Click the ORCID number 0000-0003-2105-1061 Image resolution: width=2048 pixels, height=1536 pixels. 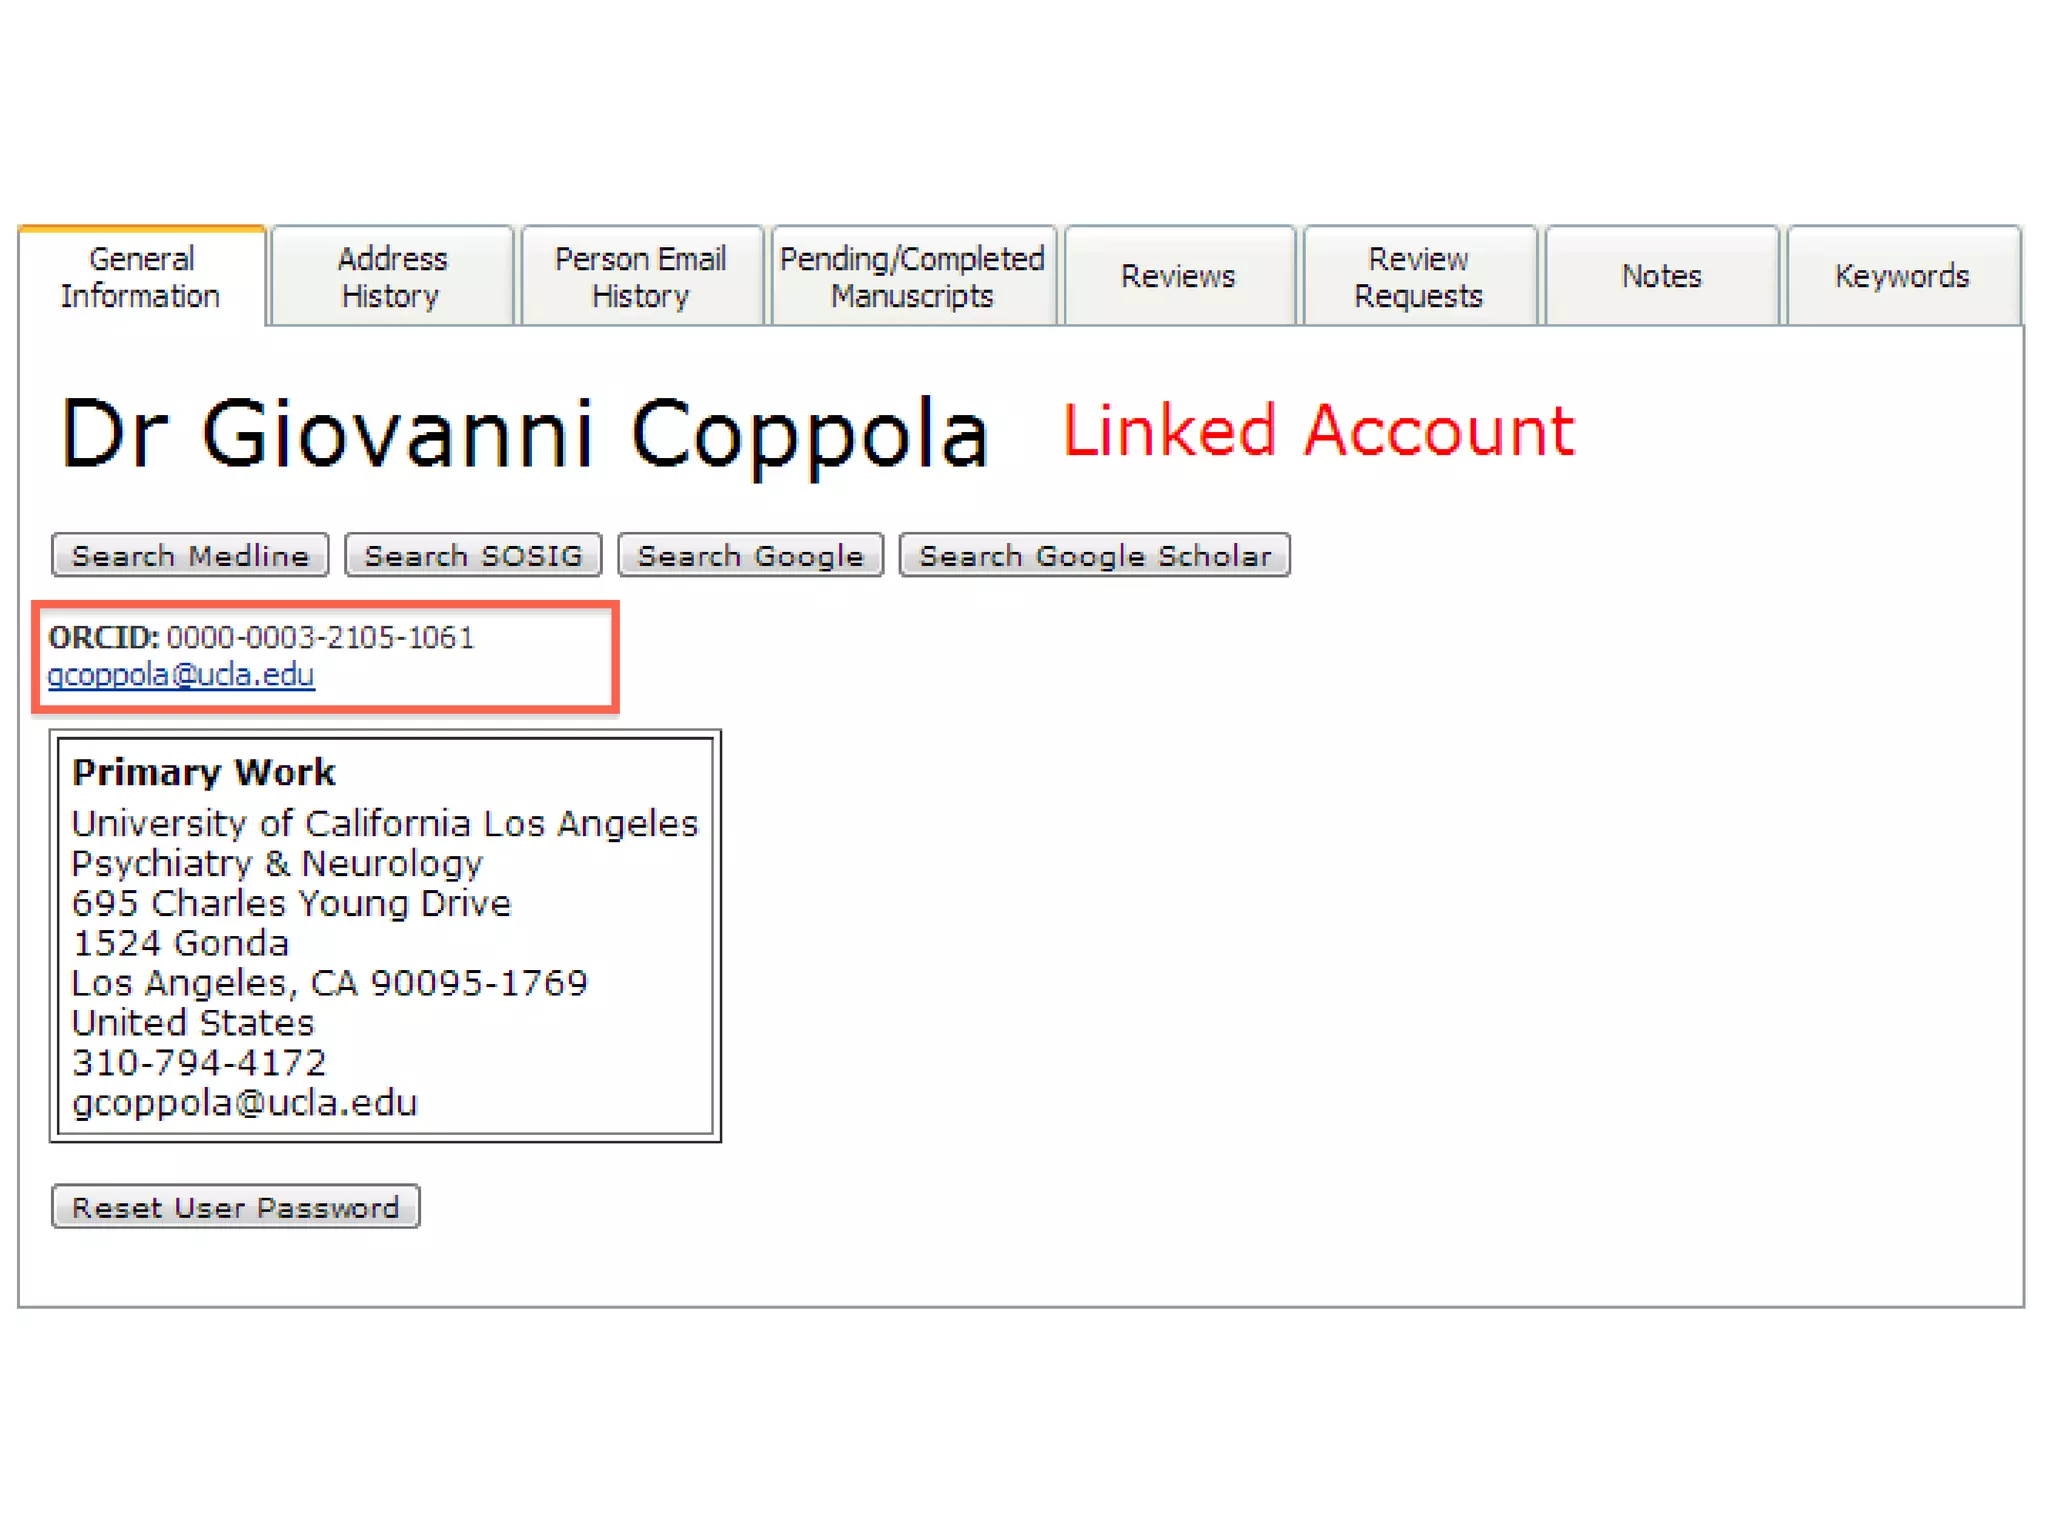click(x=320, y=637)
